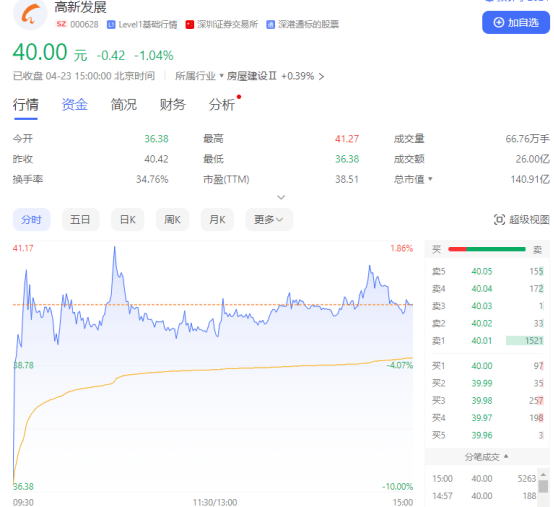Open the 所属行业 dropdown arrow
This screenshot has height=507, width=554.
point(222,76)
